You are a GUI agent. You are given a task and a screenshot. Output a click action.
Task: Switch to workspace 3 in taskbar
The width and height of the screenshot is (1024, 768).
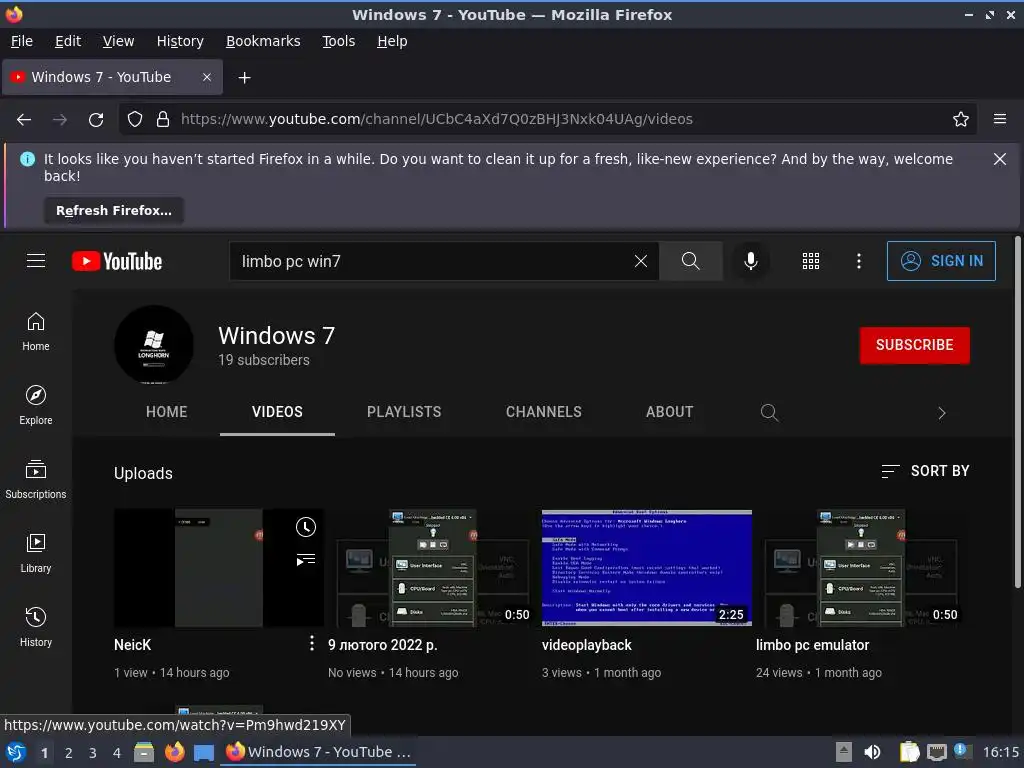coord(93,753)
